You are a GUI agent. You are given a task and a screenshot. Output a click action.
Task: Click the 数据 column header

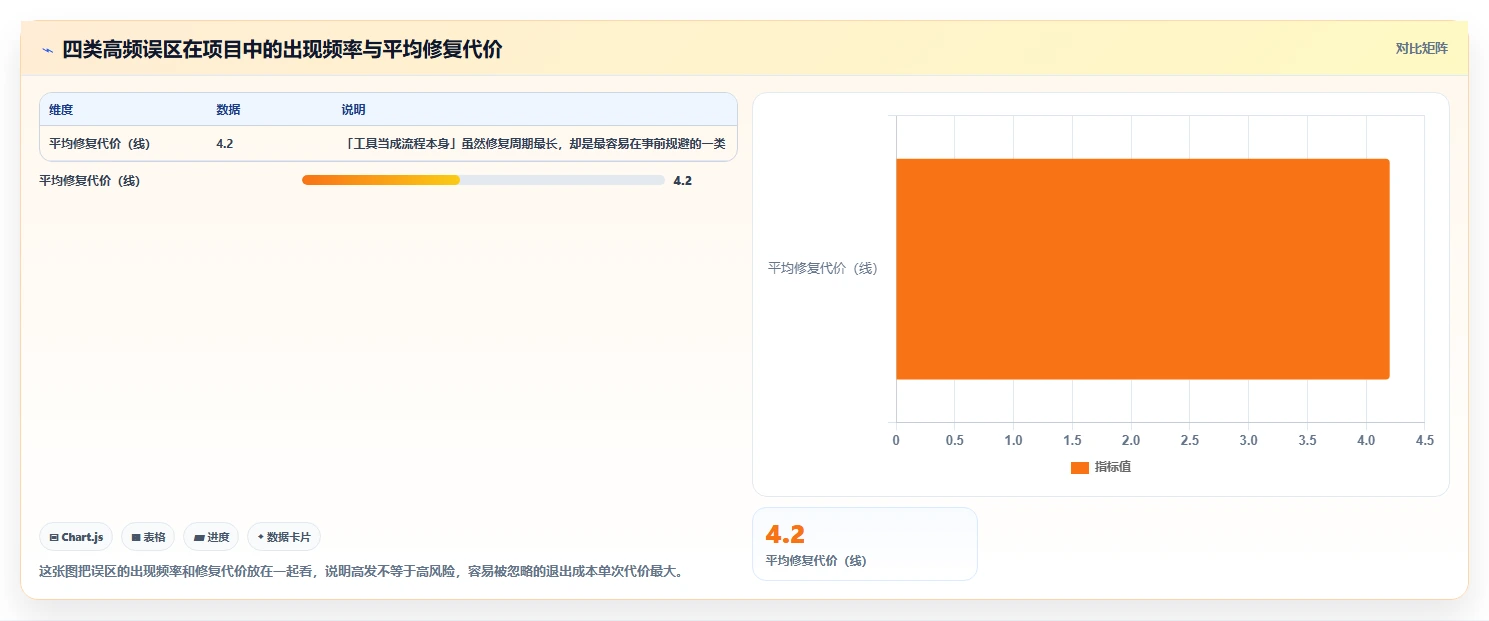[x=228, y=110]
